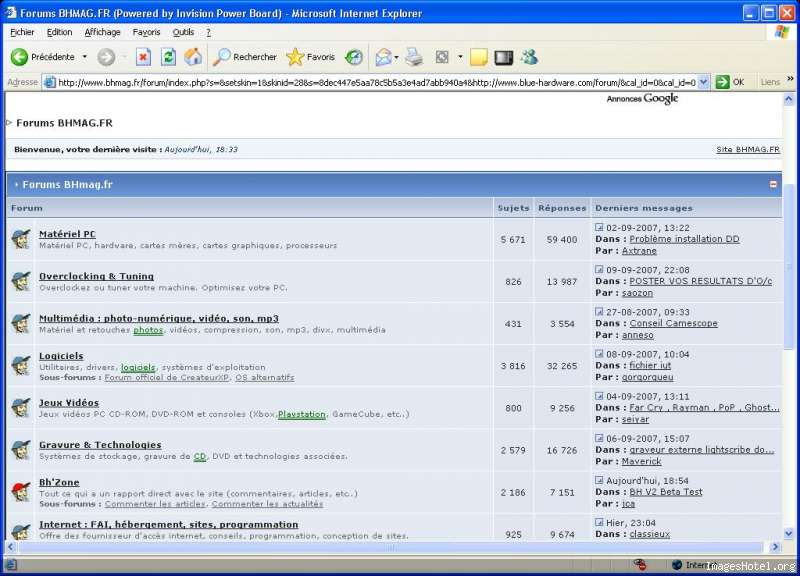Click the last-post icon dated 08-09-2007, 10:04
800x576 pixels.
(599, 354)
